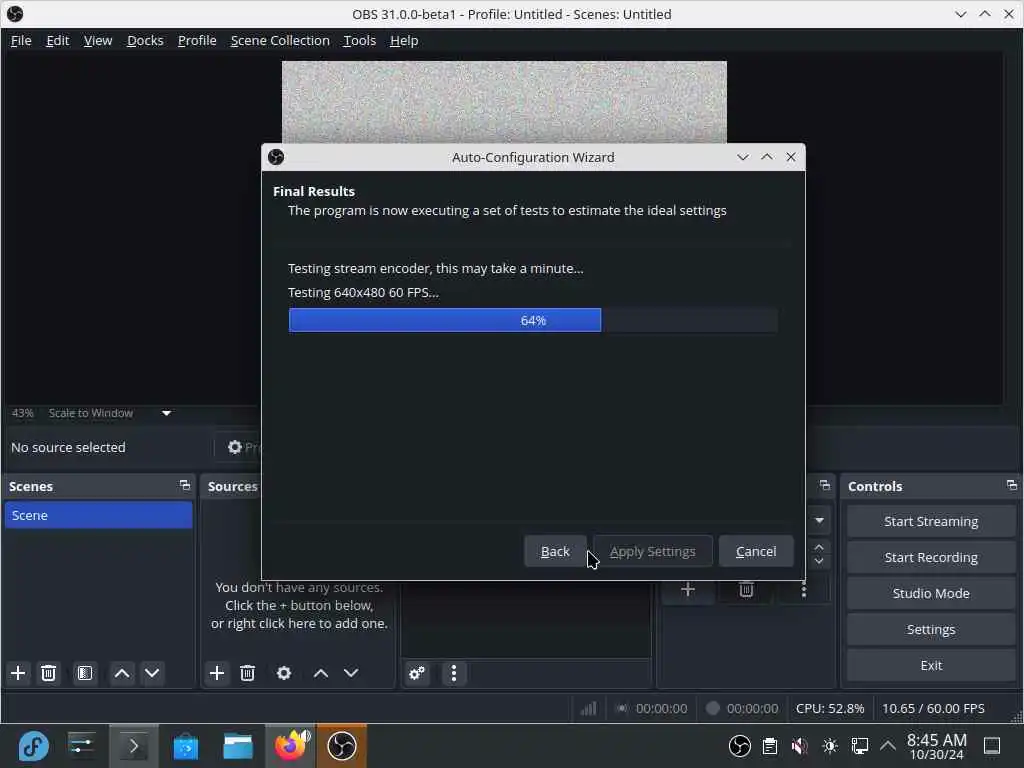Open advanced audio properties gears icon
This screenshot has height=768, width=1024.
click(x=417, y=673)
